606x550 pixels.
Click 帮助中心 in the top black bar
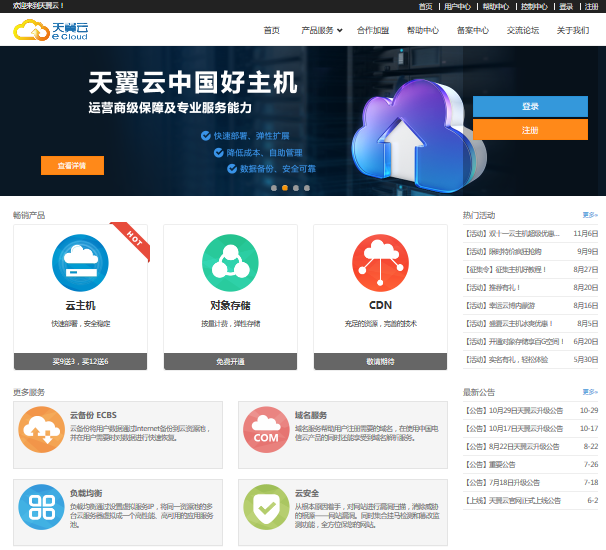point(496,6)
